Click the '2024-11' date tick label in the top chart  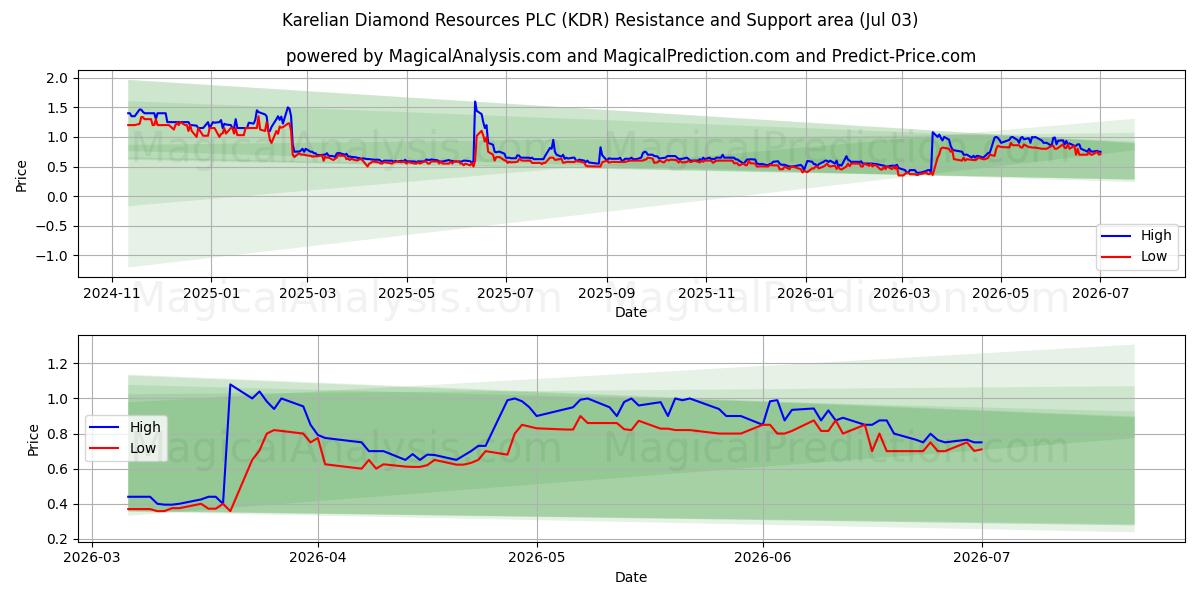112,293
